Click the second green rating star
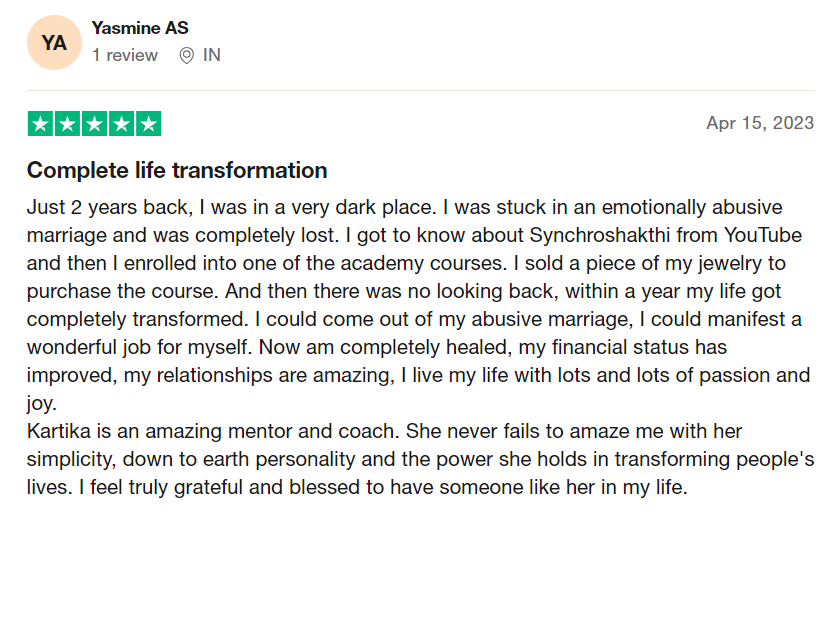The height and width of the screenshot is (630, 833). click(x=68, y=124)
